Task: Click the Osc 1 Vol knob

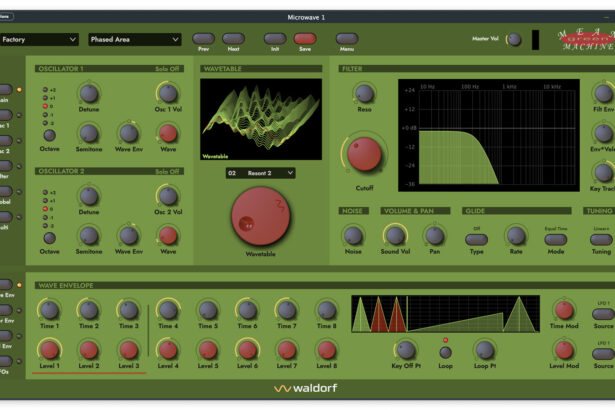Action: [x=168, y=94]
